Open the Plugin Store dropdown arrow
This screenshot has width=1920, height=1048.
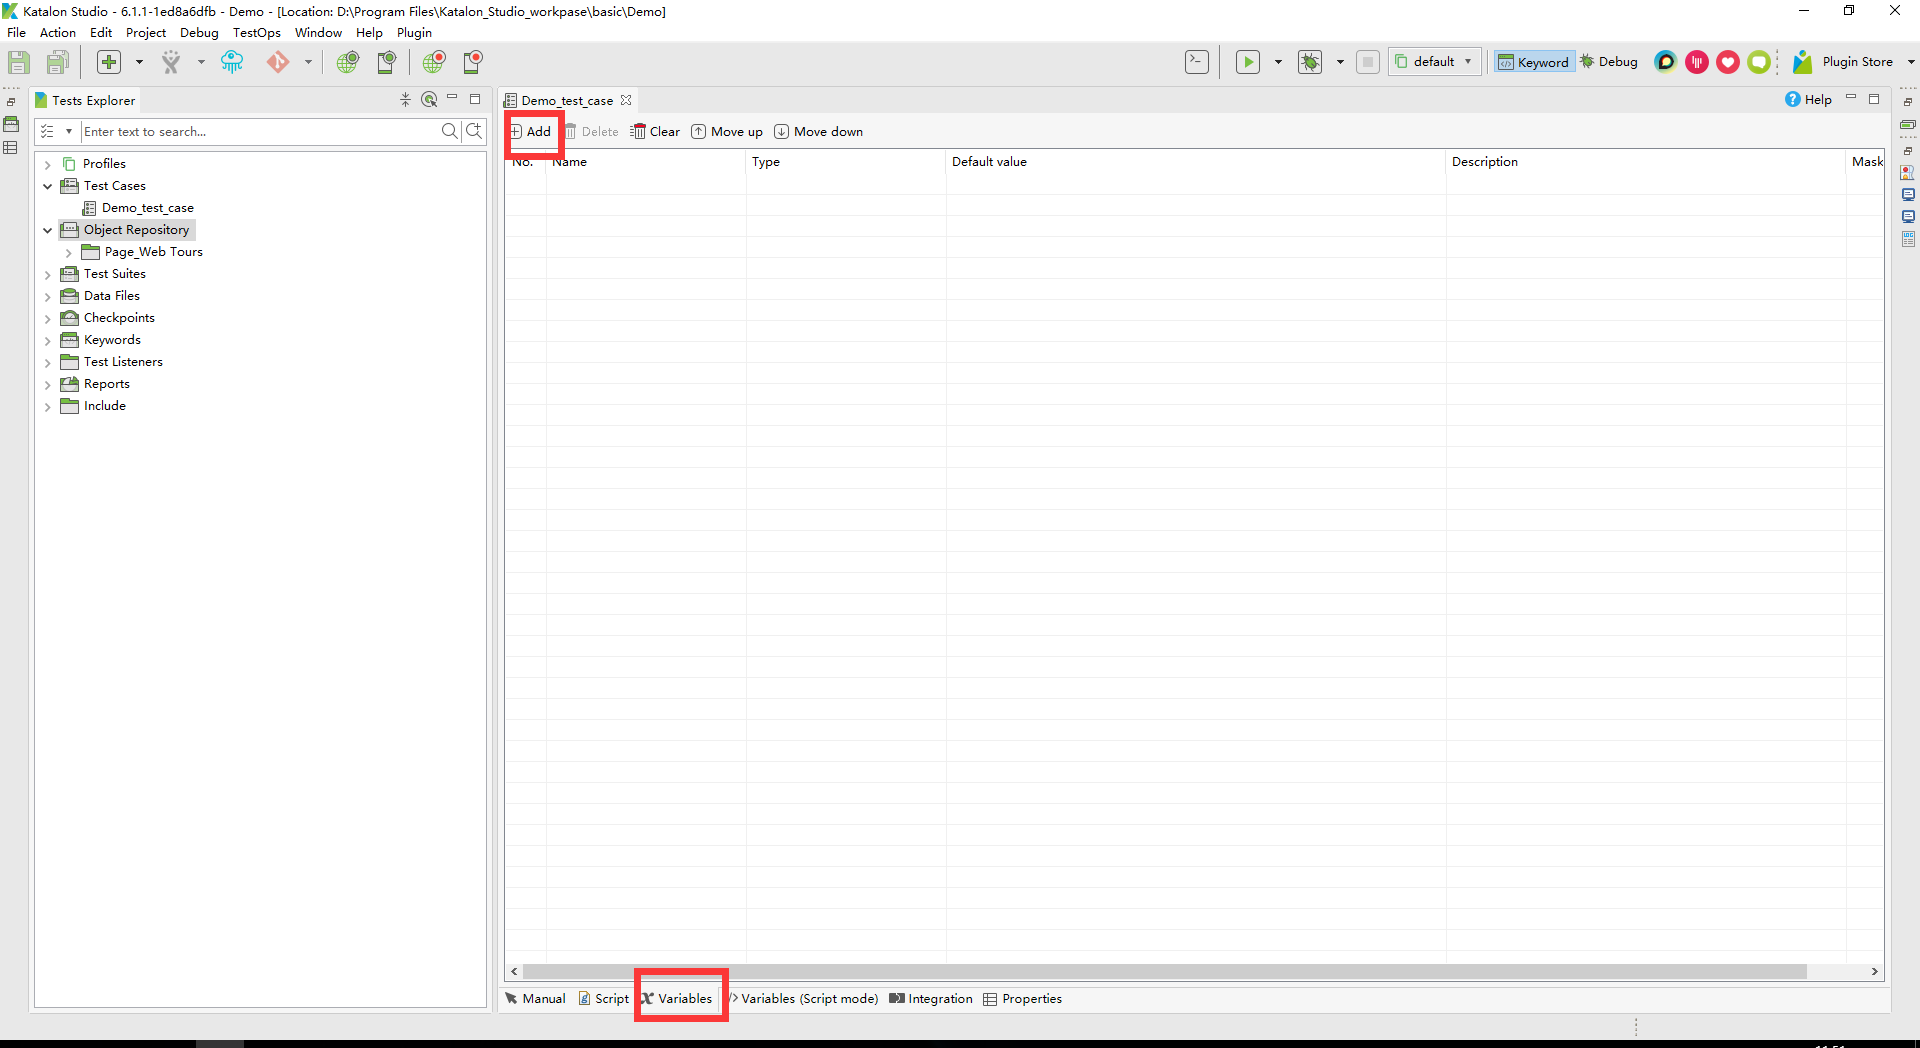tap(1910, 62)
